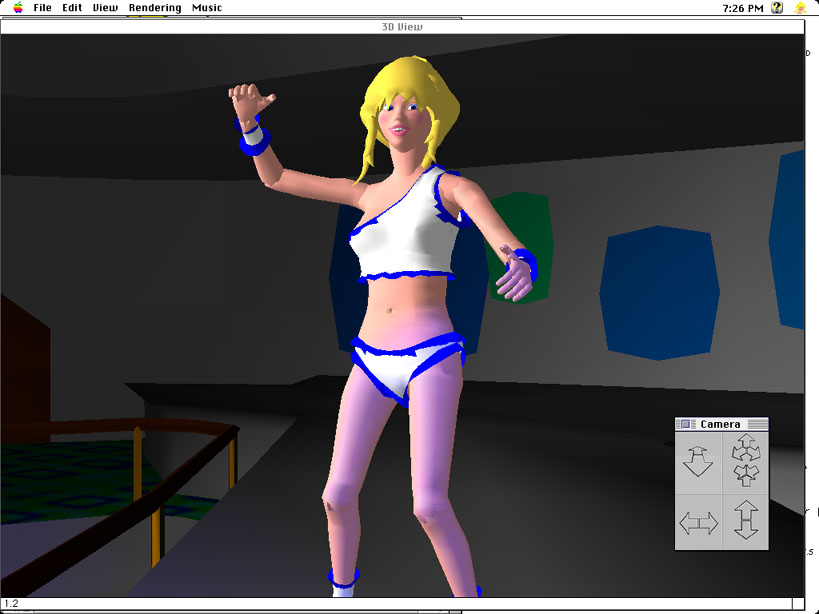Click the Camera near-far depth arrow control

(698, 460)
